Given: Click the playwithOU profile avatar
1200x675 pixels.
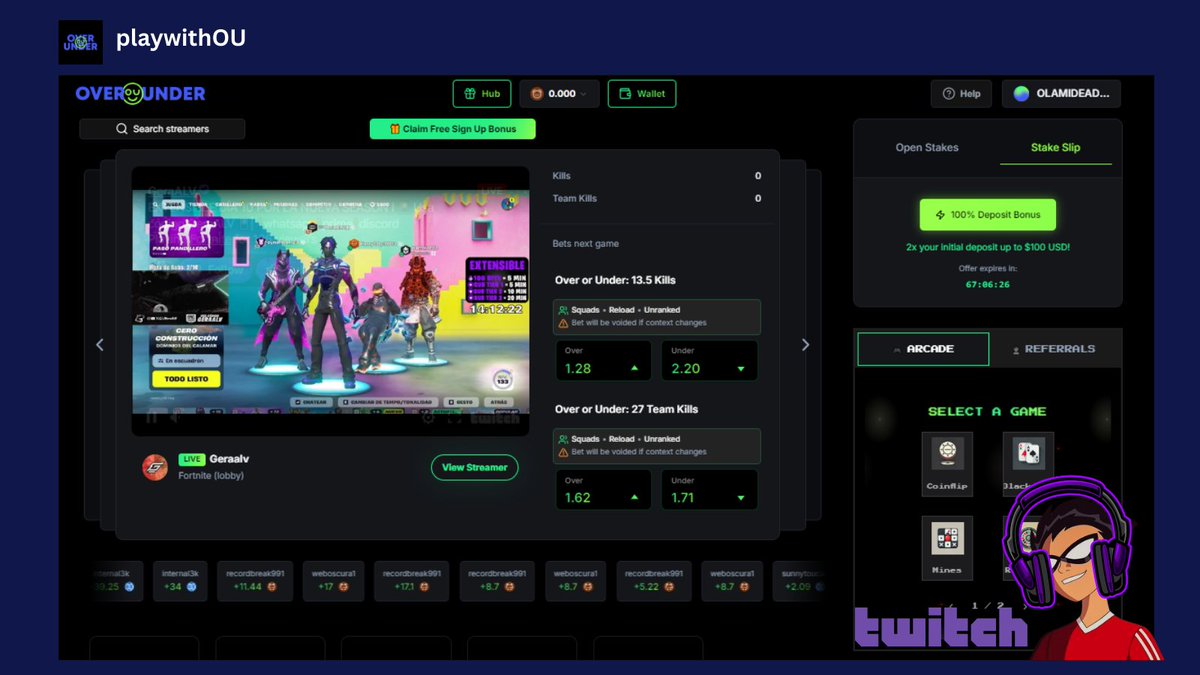Looking at the screenshot, I should click(x=80, y=41).
